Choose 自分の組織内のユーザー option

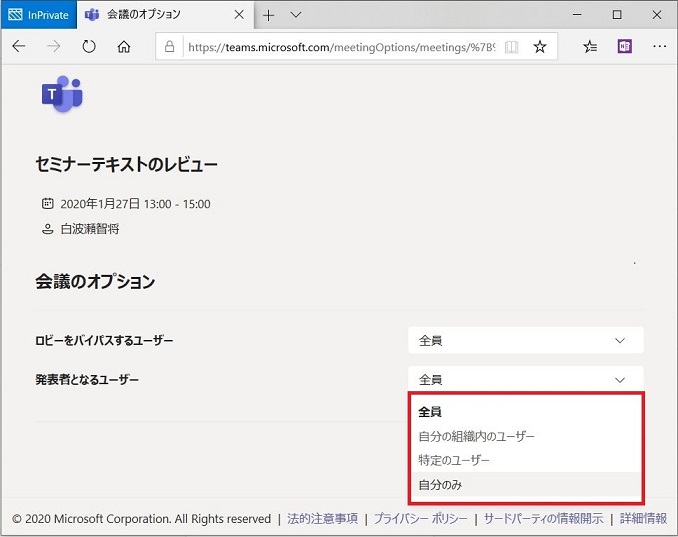coord(476,437)
